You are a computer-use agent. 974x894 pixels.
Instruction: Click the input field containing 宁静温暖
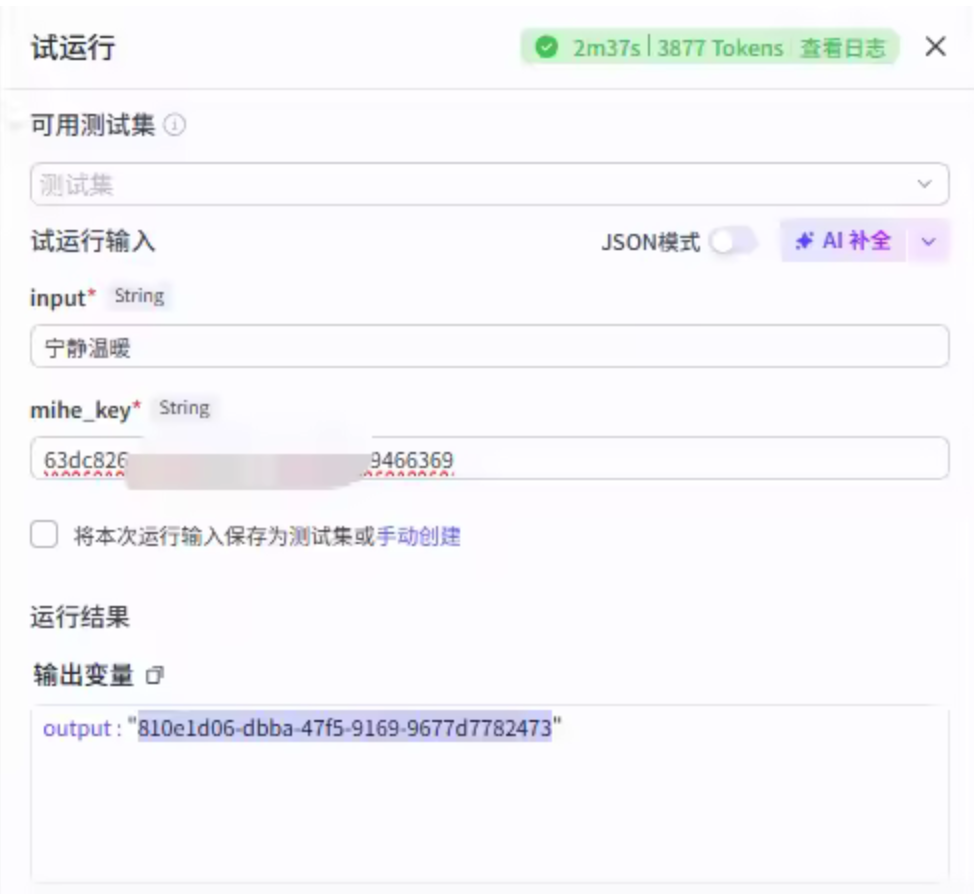pyautogui.click(x=488, y=347)
